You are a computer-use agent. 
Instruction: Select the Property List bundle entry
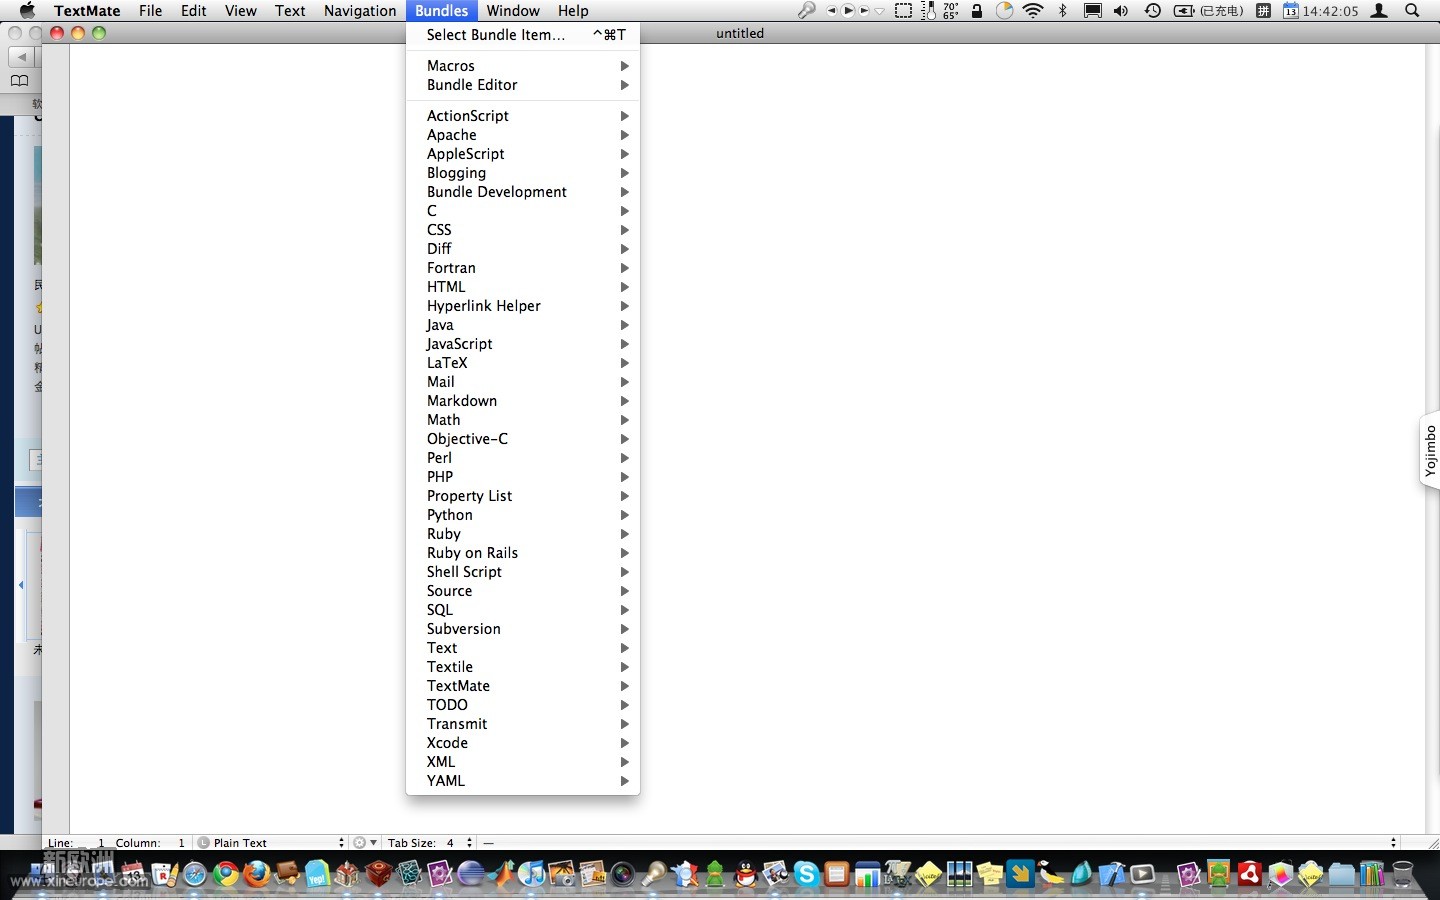523,496
